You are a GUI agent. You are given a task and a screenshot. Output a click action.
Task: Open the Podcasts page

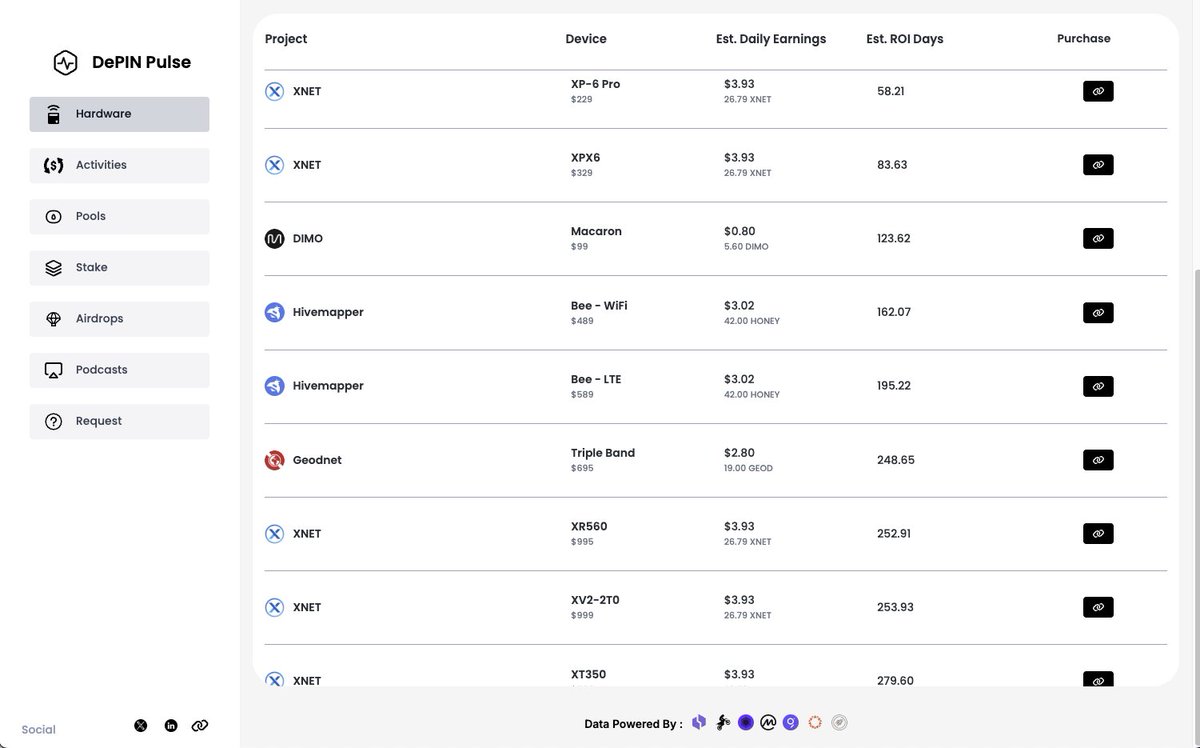click(x=119, y=370)
